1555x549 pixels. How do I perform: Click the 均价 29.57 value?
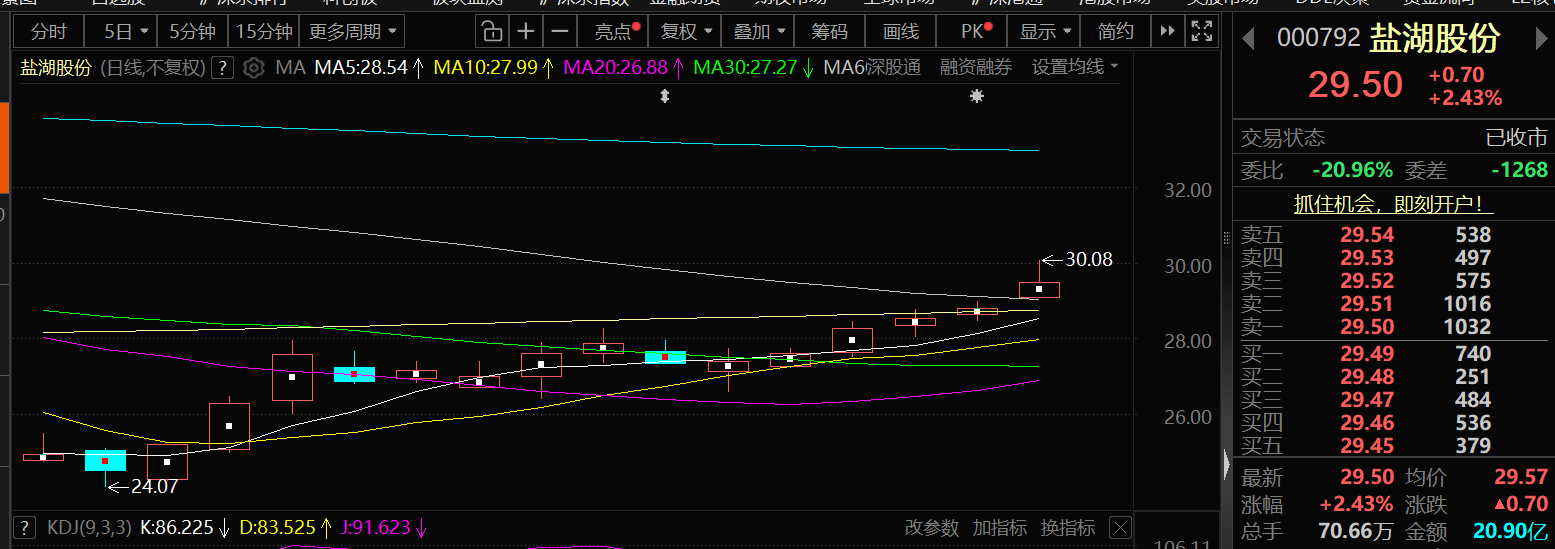[x=1519, y=478]
